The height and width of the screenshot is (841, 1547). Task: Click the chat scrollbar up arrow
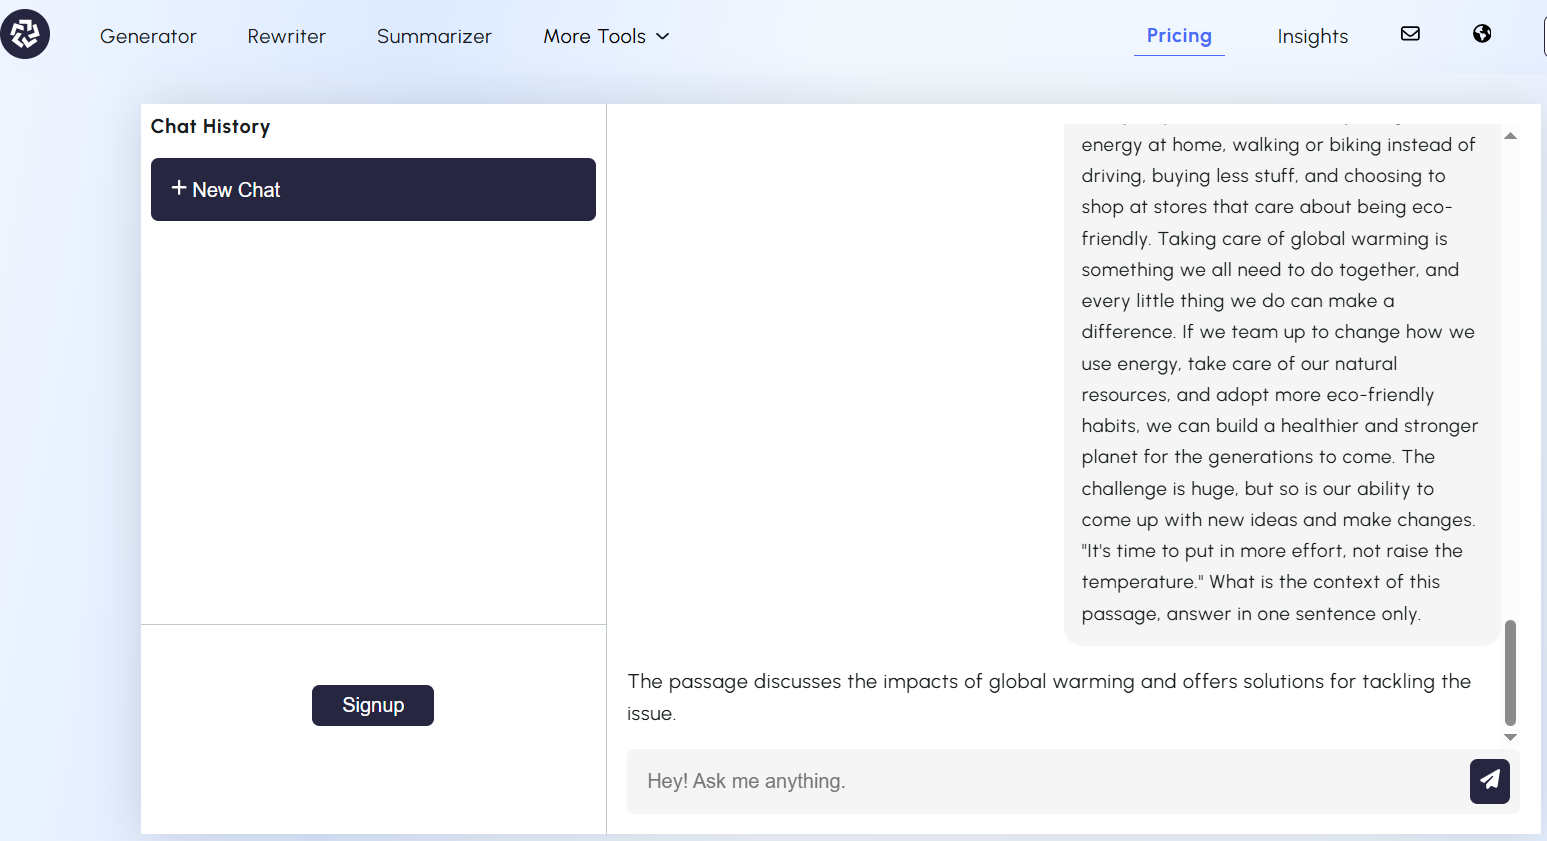point(1510,136)
